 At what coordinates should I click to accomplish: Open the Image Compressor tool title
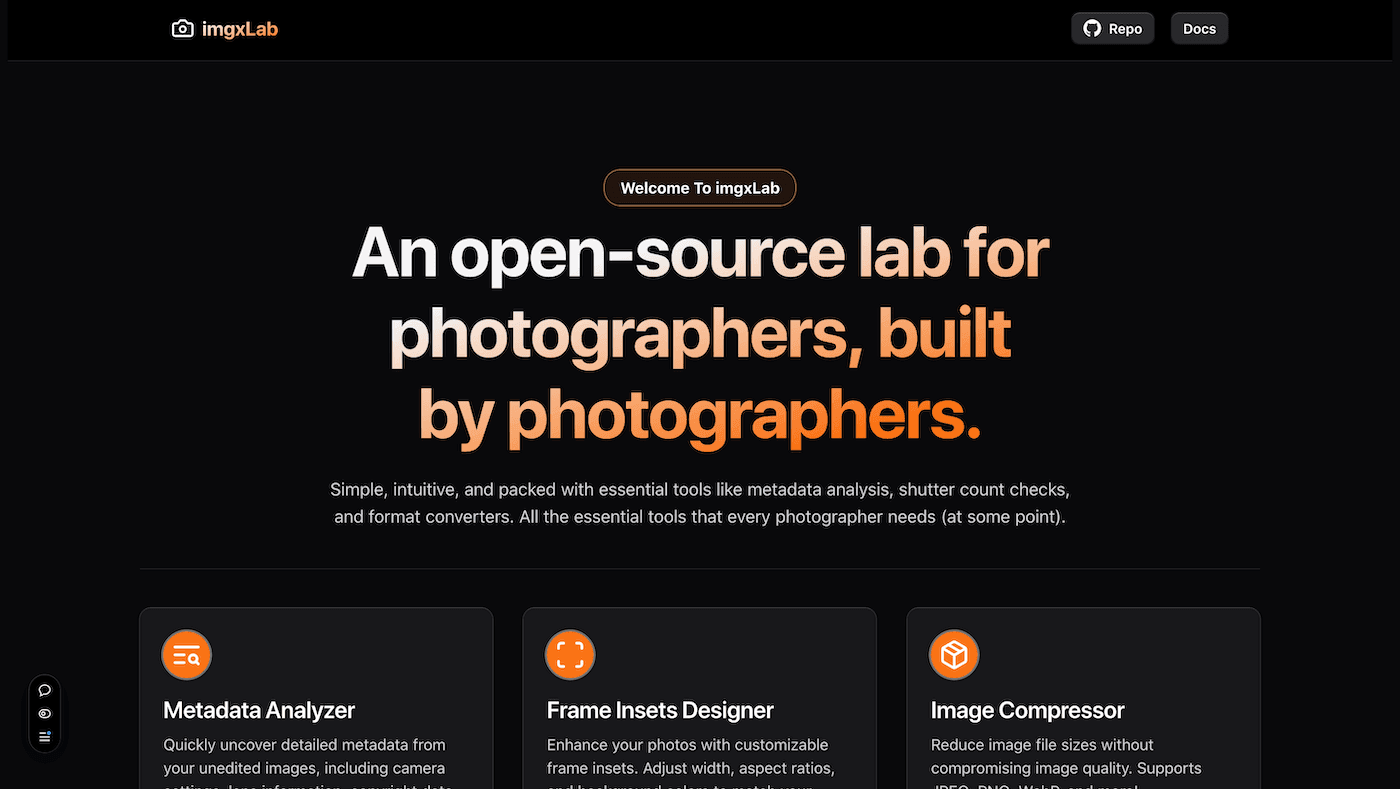point(1027,710)
